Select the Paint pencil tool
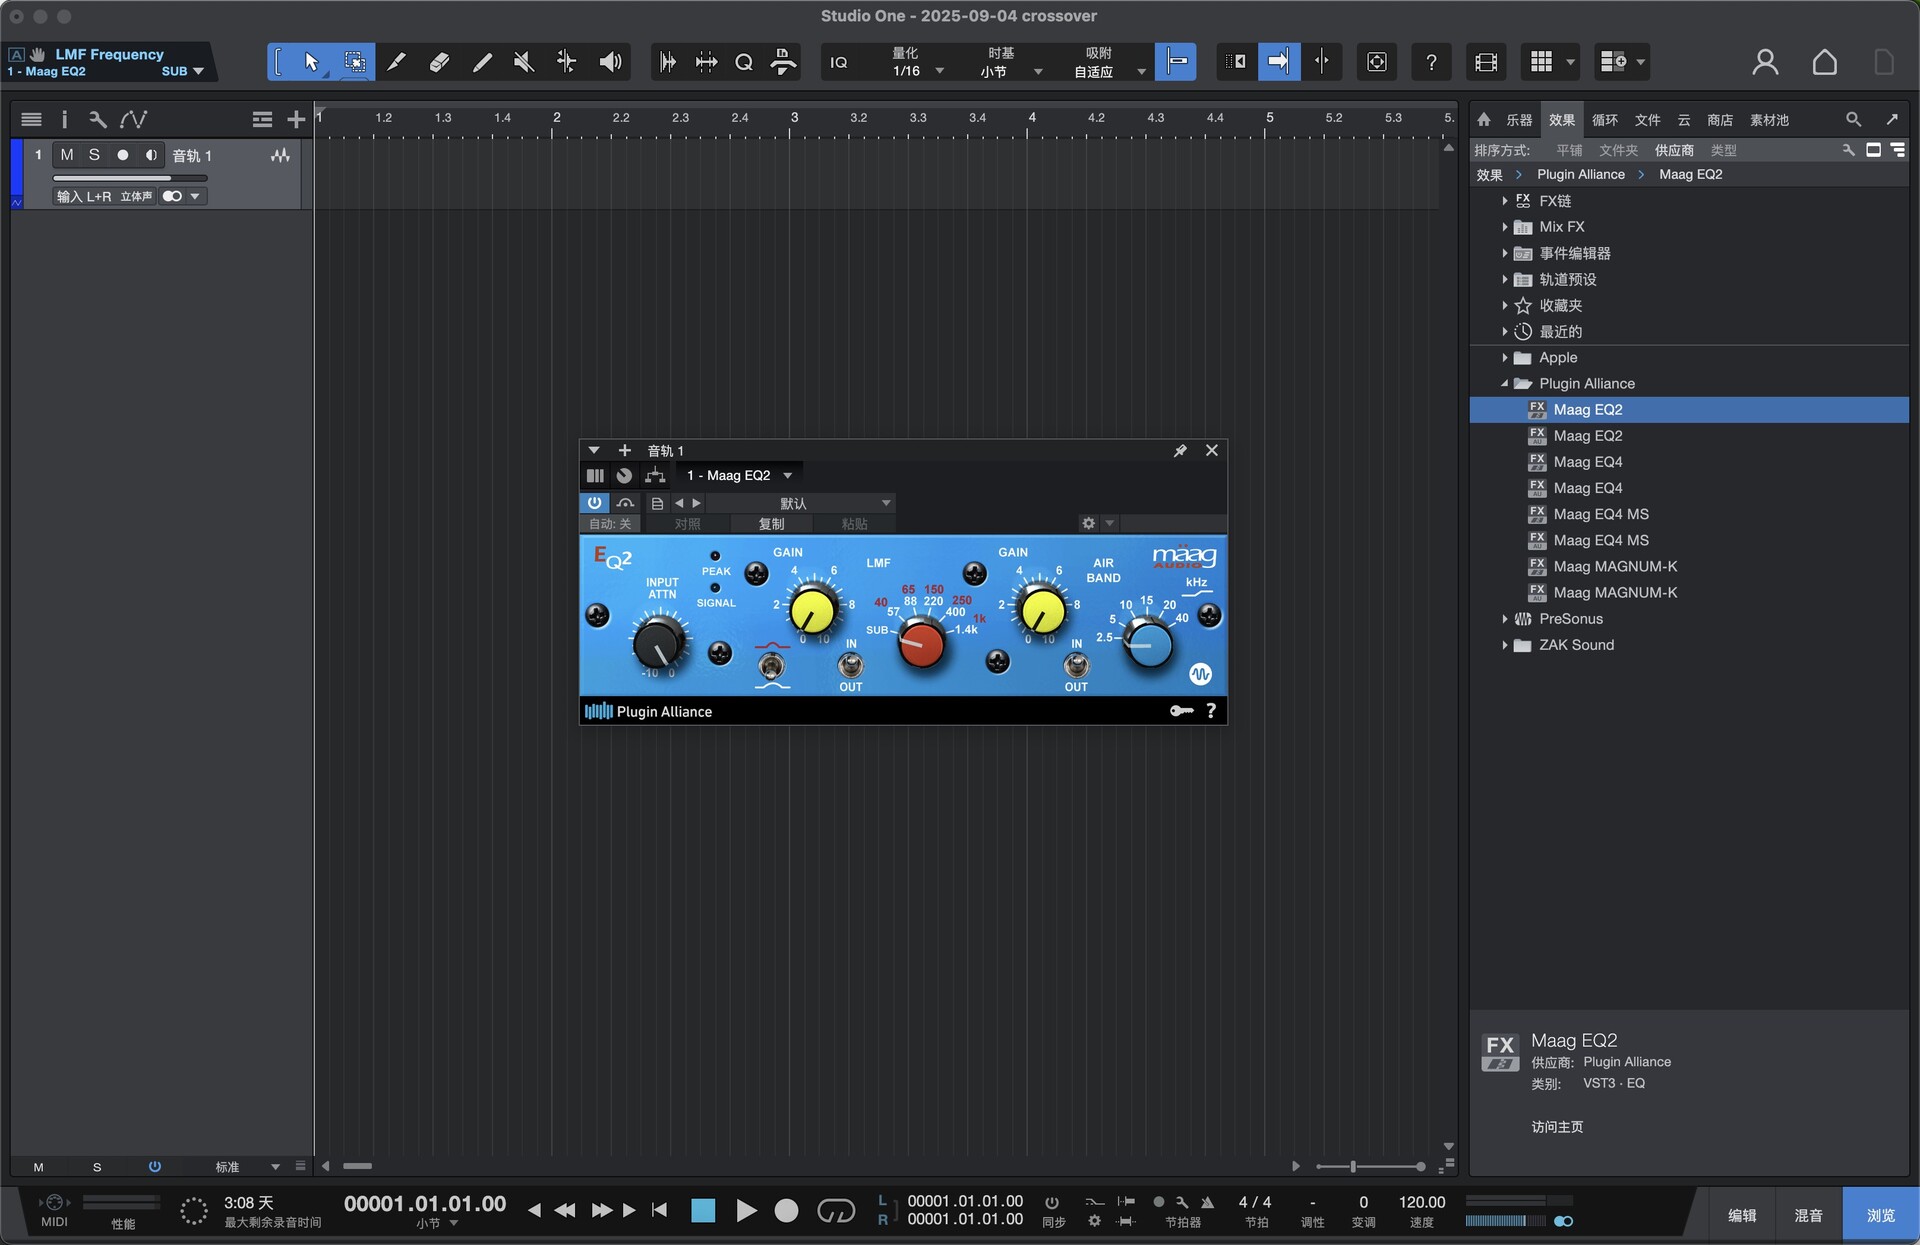This screenshot has width=1920, height=1245. pos(482,62)
